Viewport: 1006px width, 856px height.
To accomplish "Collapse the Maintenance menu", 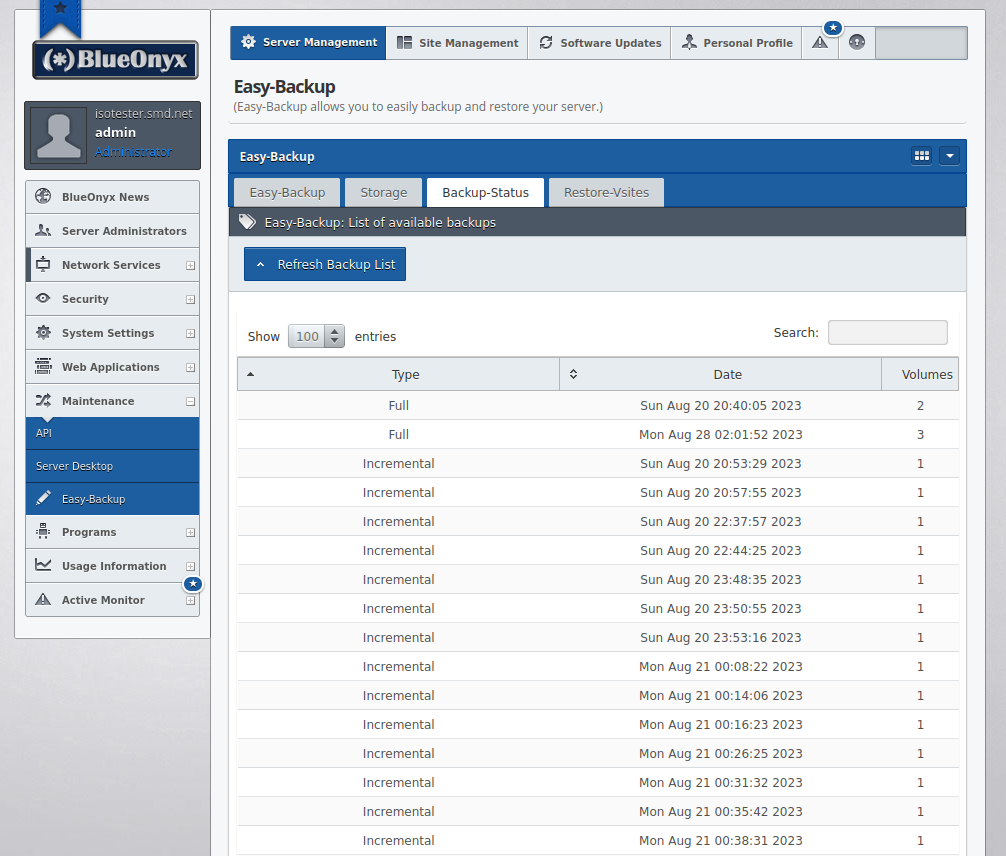I will click(x=191, y=402).
